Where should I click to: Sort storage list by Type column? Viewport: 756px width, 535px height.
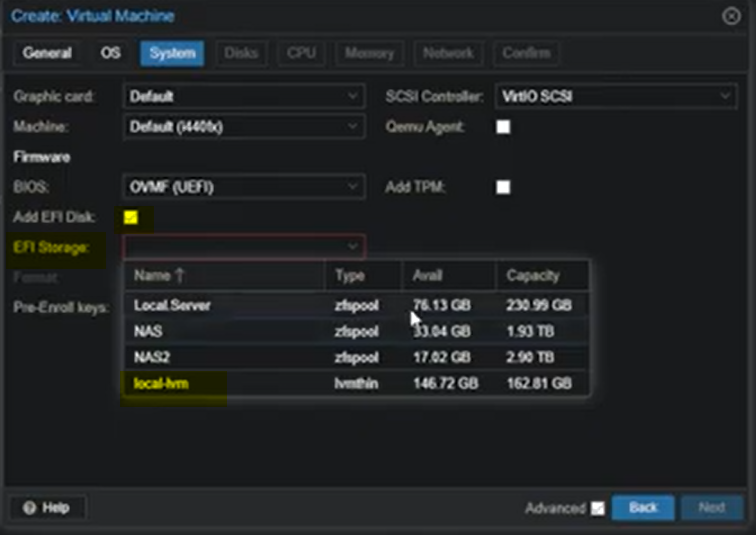click(364, 276)
